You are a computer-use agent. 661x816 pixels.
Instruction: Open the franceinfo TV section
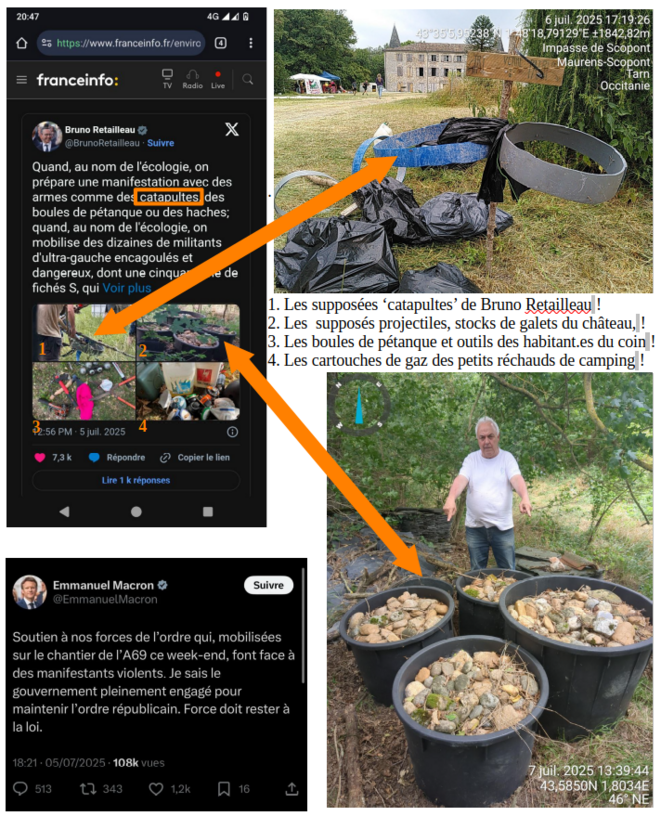click(x=167, y=79)
